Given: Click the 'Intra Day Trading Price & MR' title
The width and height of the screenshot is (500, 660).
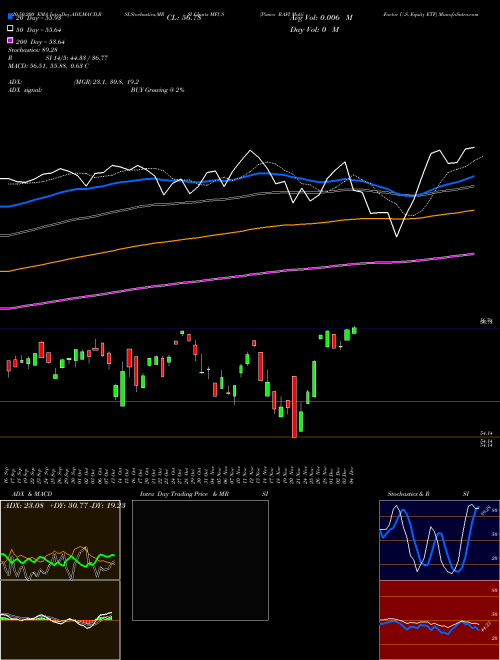Looking at the screenshot, I should (x=184, y=494).
